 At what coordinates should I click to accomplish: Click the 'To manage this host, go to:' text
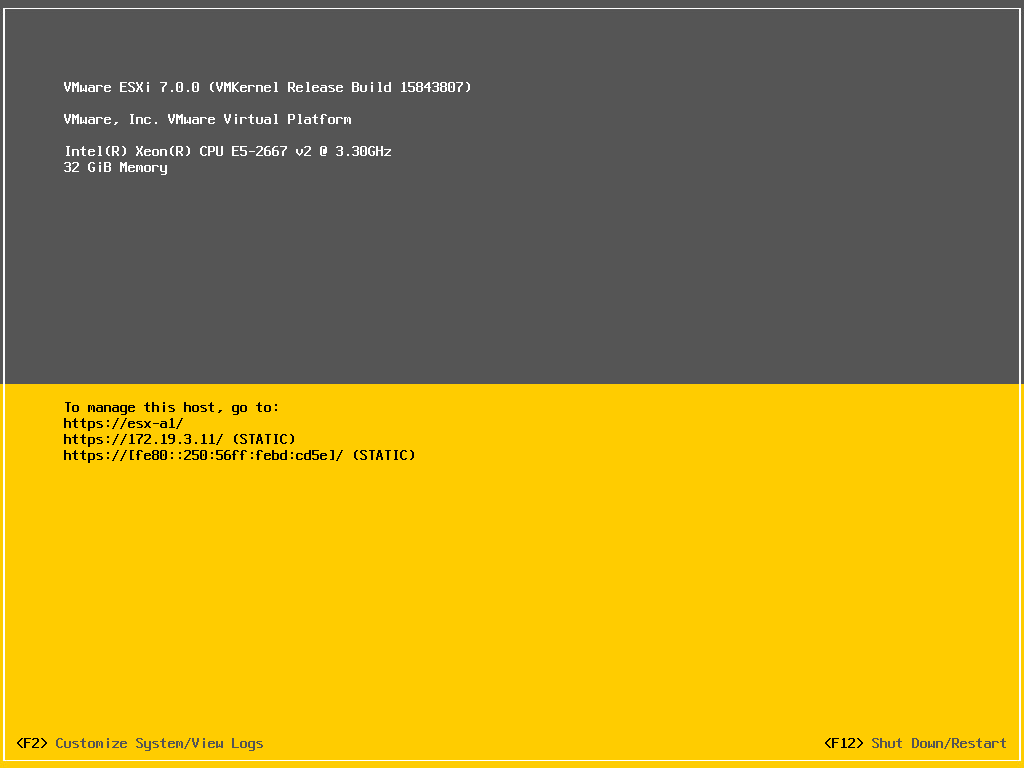point(171,408)
